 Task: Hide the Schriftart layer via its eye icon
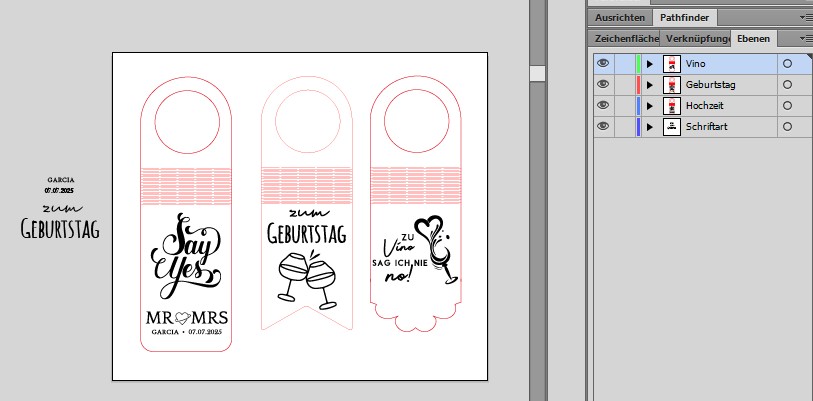pyautogui.click(x=603, y=126)
